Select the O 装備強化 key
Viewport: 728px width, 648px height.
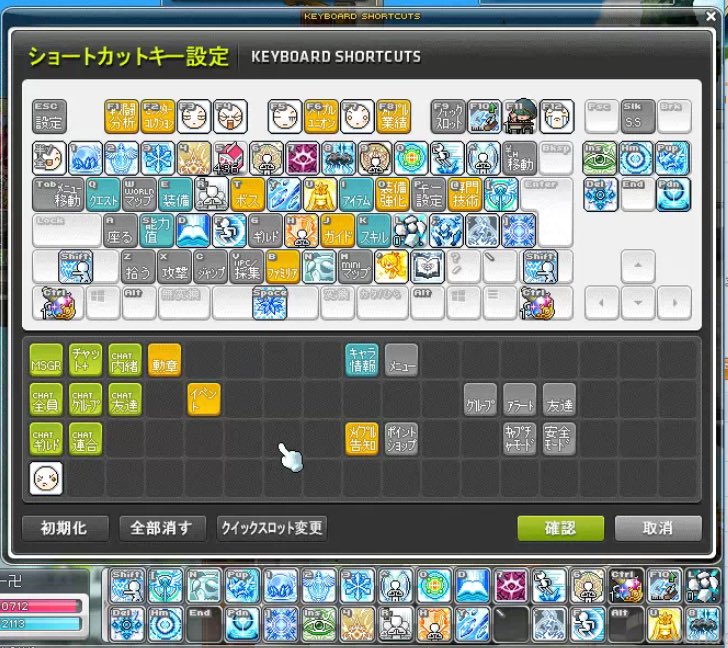(393, 194)
